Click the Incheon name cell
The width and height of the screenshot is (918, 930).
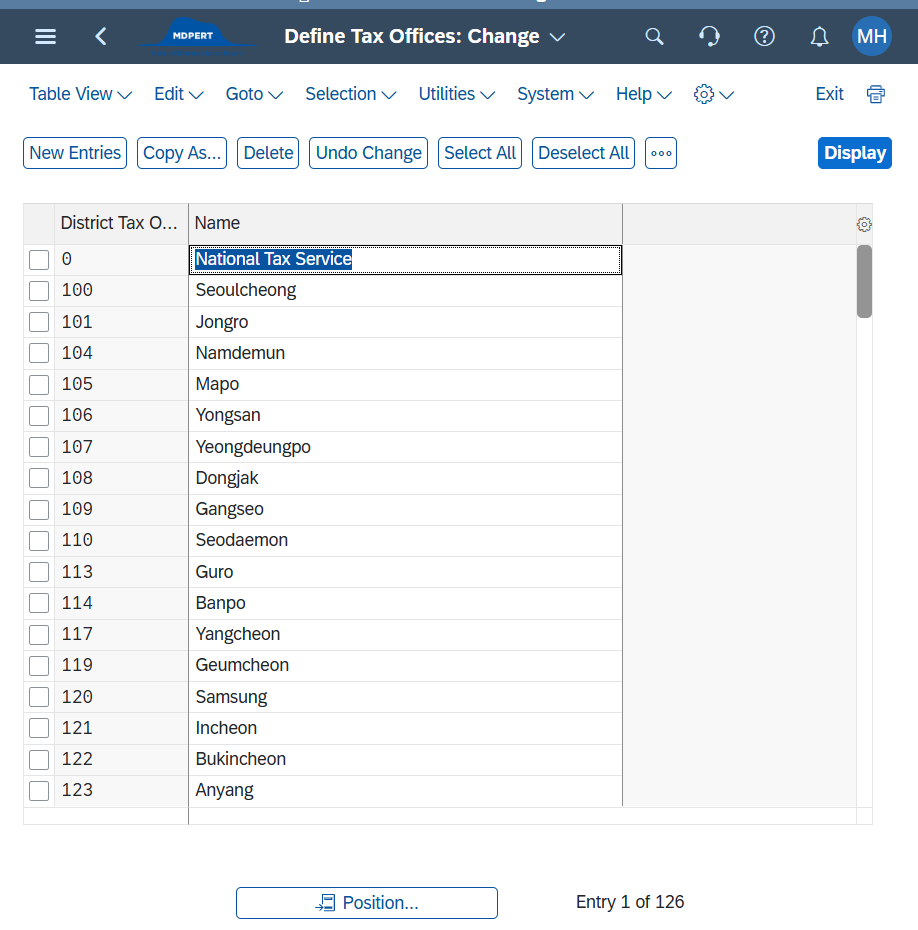(x=406, y=728)
